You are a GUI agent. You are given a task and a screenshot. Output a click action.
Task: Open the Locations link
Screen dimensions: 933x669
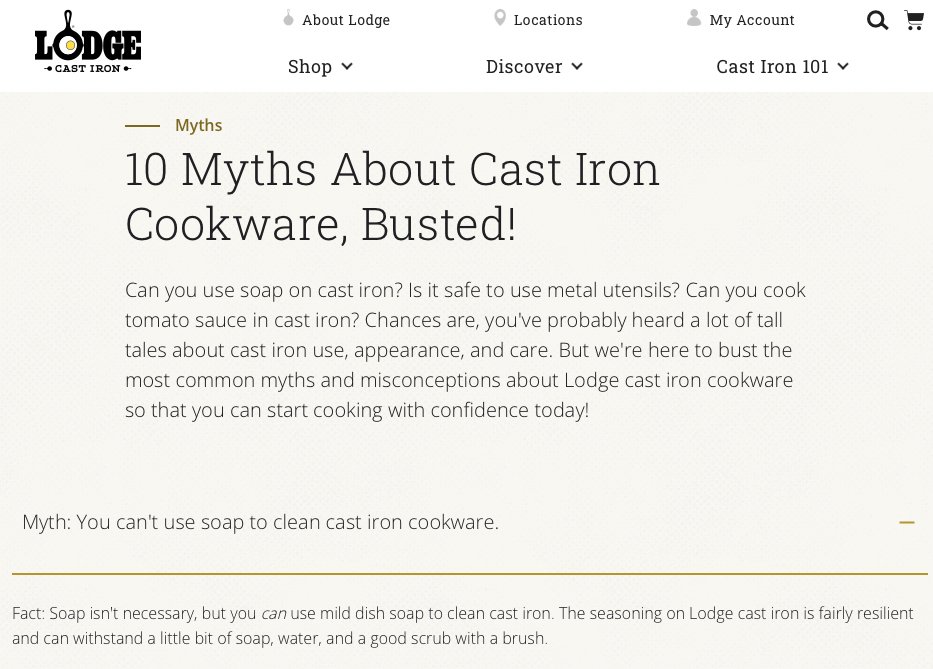[x=548, y=20]
